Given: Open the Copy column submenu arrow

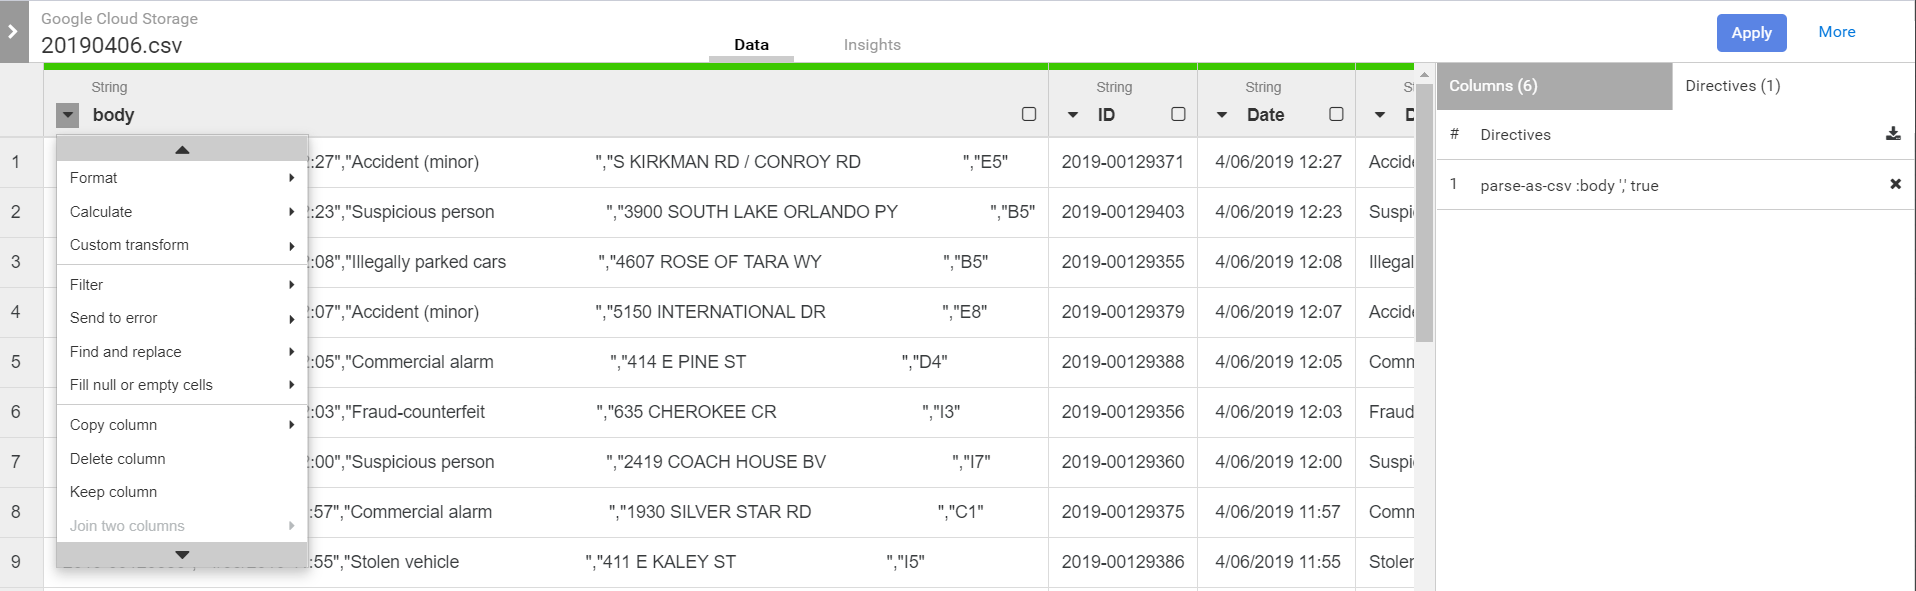Looking at the screenshot, I should (x=291, y=425).
